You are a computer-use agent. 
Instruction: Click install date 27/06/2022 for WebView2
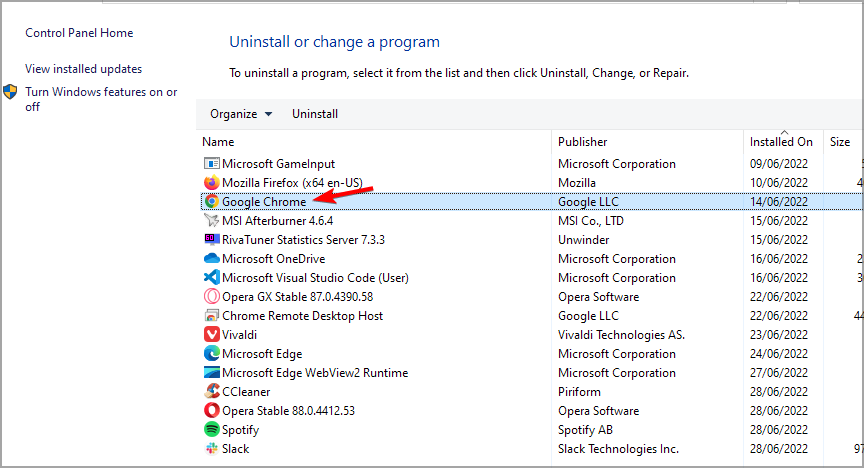[779, 373]
